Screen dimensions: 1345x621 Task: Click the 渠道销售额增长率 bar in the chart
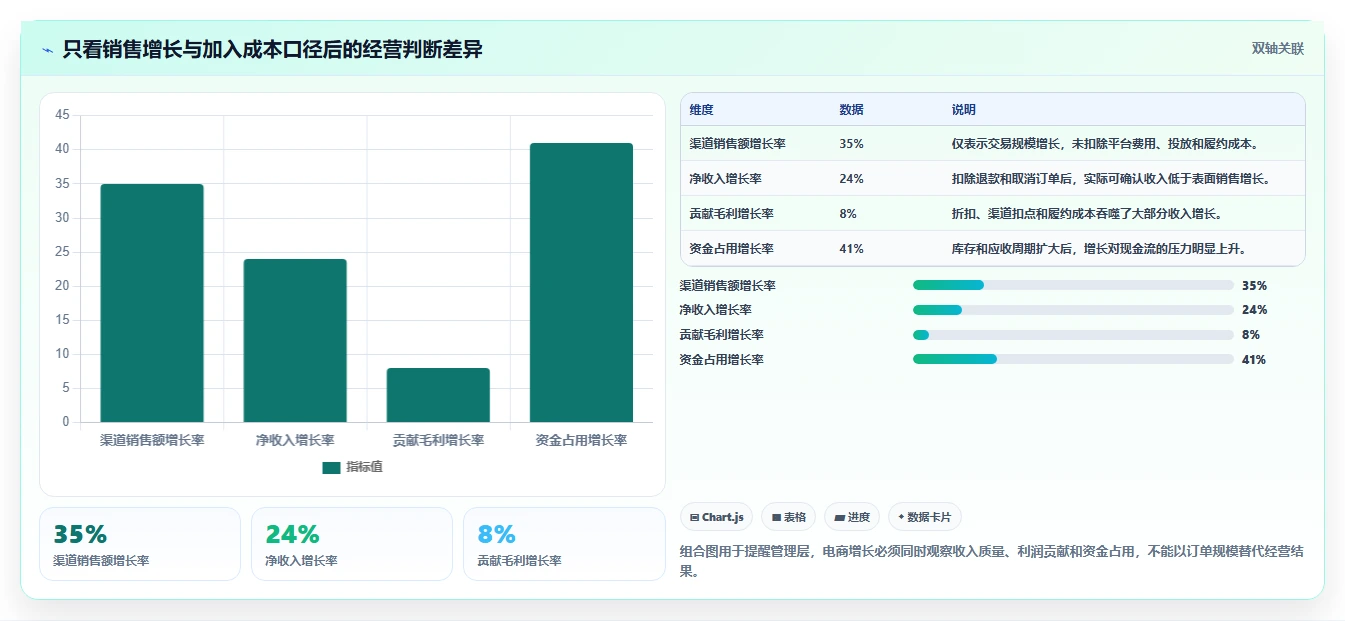(152, 303)
